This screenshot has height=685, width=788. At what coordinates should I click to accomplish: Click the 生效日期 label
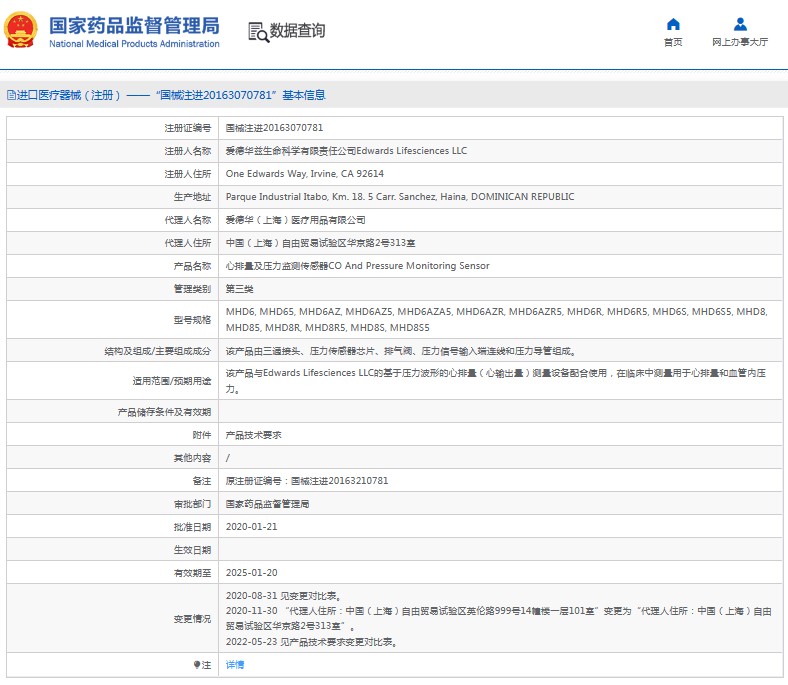[x=192, y=550]
